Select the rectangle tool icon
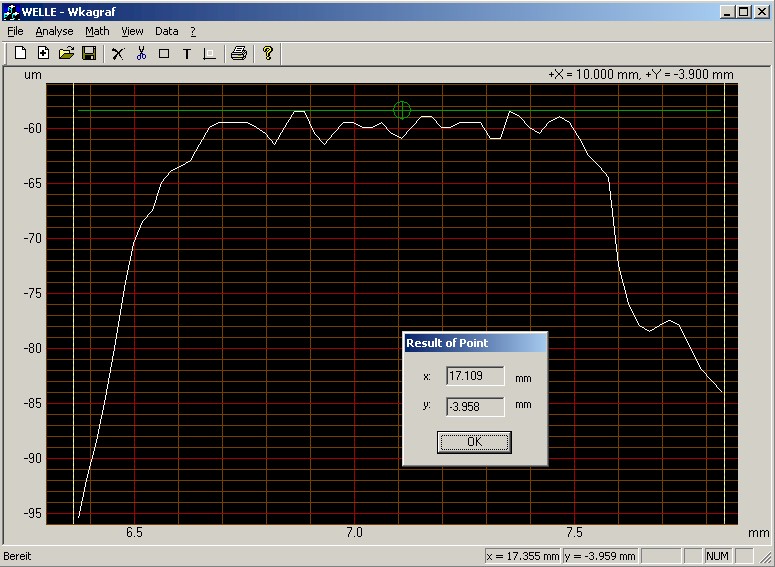The image size is (775, 567). point(164,53)
